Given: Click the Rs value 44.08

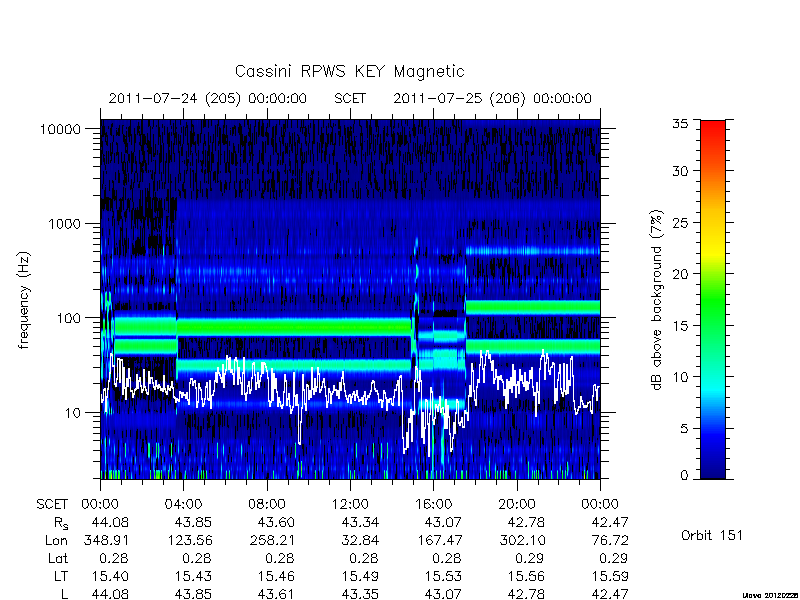Looking at the screenshot, I should (x=110, y=522).
